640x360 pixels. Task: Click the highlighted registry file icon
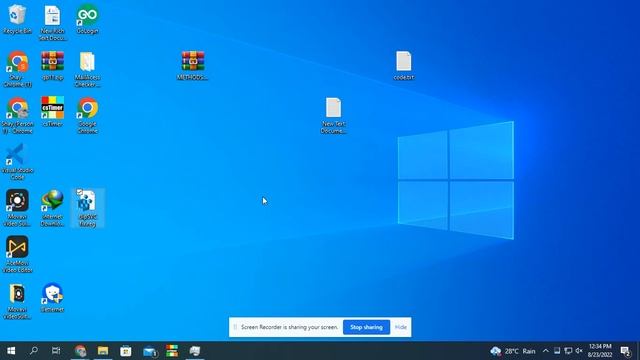tap(87, 208)
